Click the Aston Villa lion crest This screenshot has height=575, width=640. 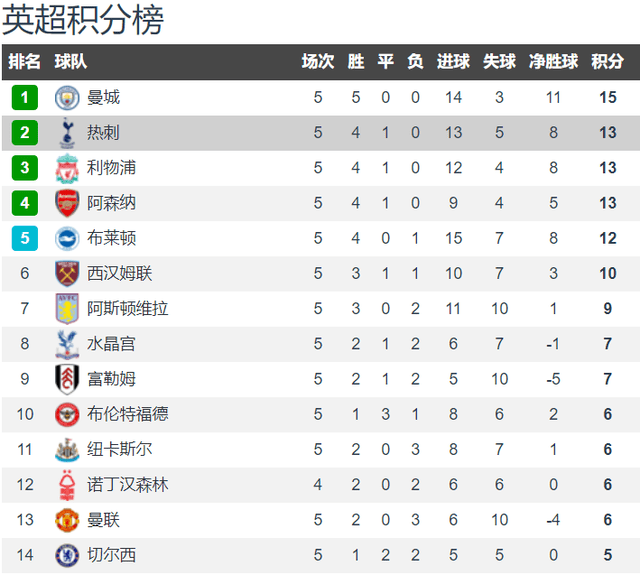(x=67, y=309)
